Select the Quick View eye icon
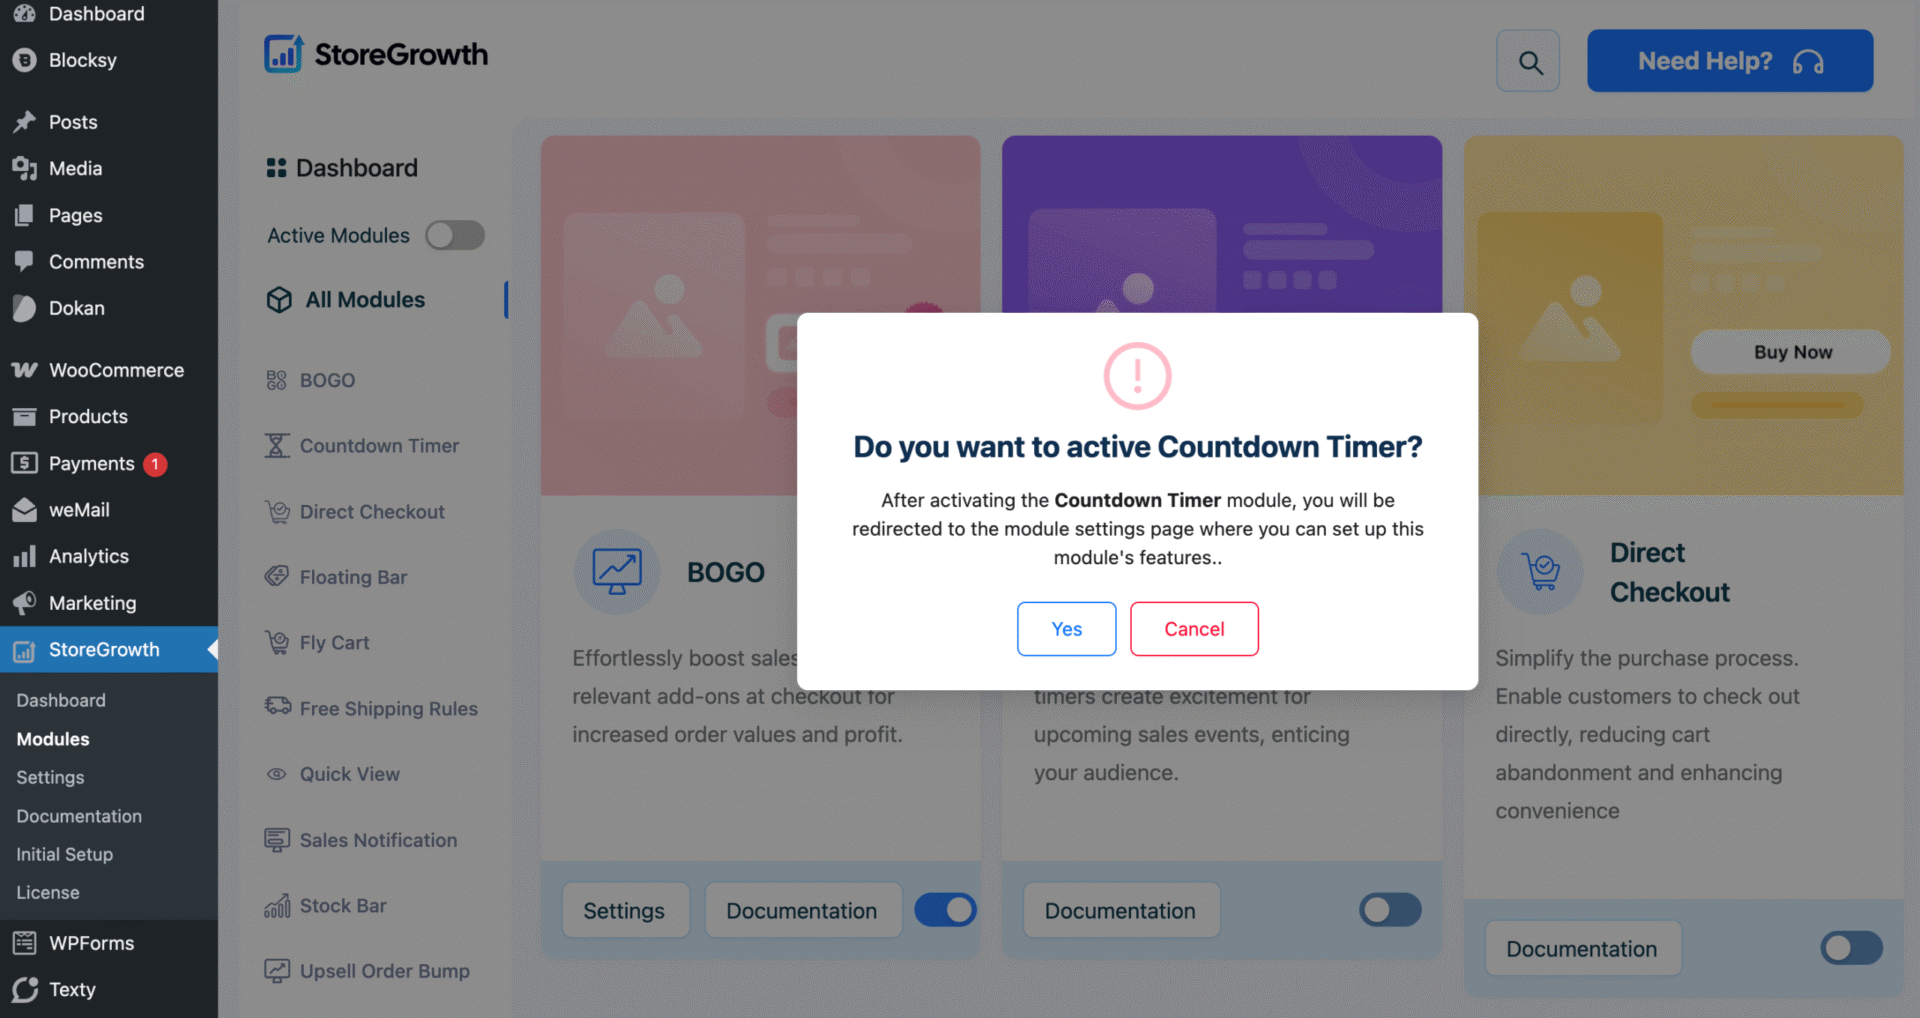Screen dimensions: 1920x1018 coord(277,774)
